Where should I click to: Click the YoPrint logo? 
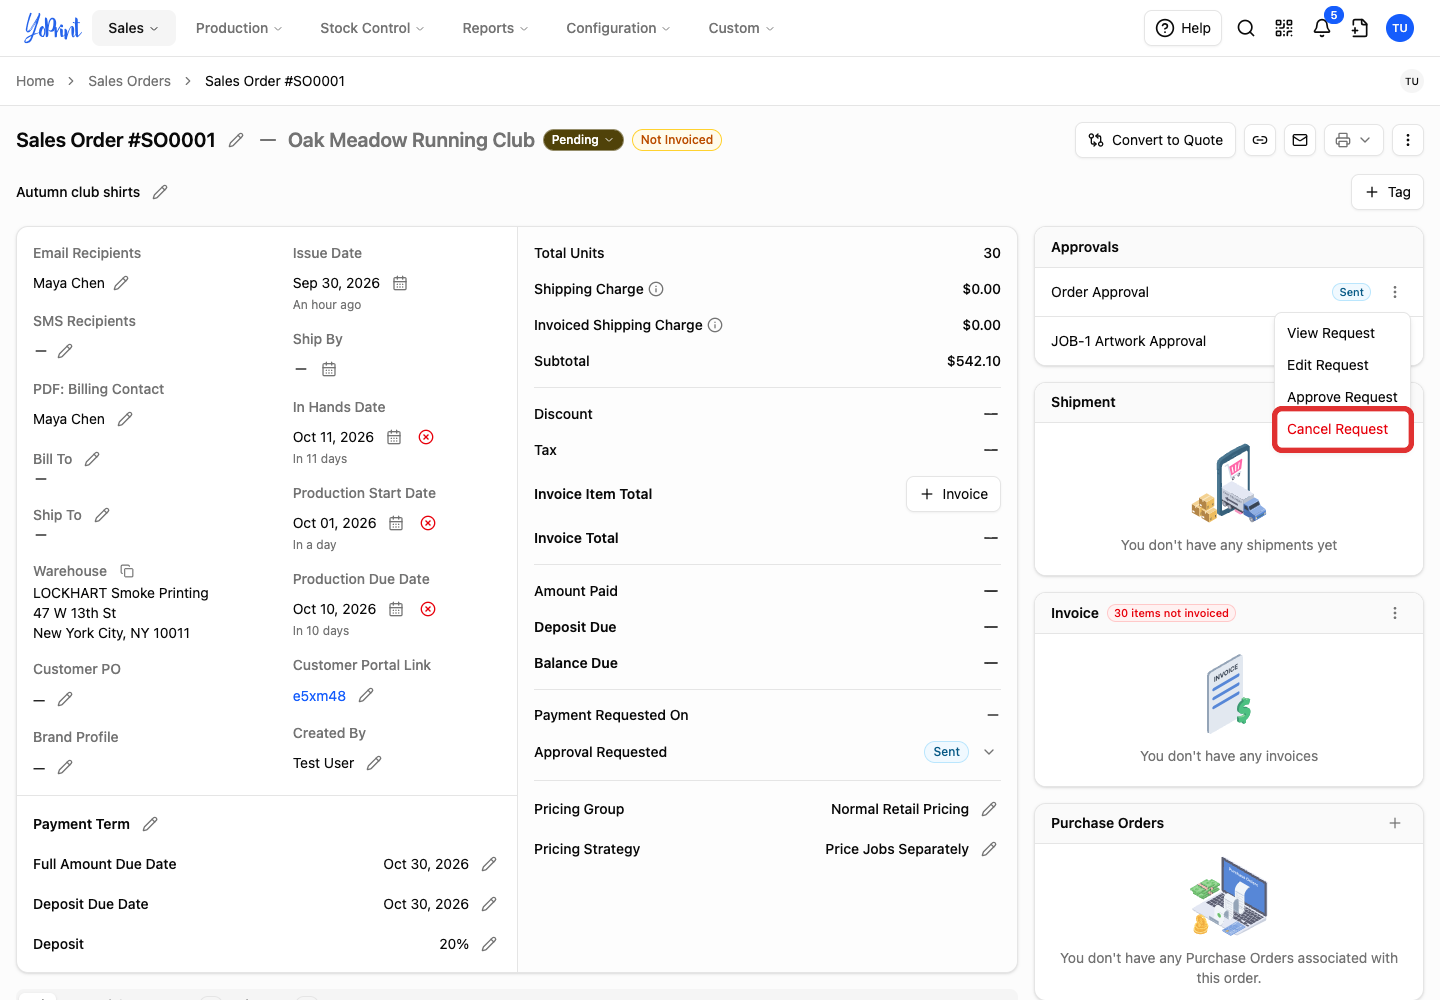pos(52,28)
